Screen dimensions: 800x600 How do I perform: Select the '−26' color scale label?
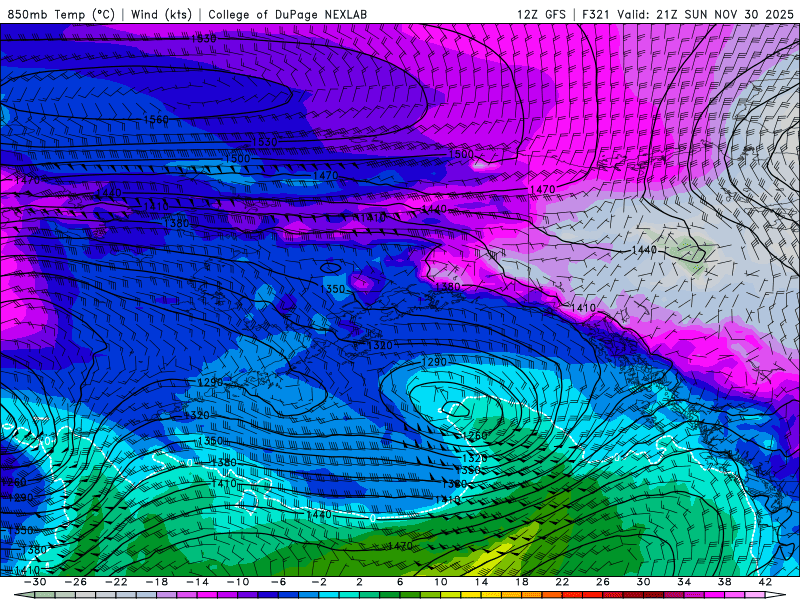pyautogui.click(x=76, y=582)
